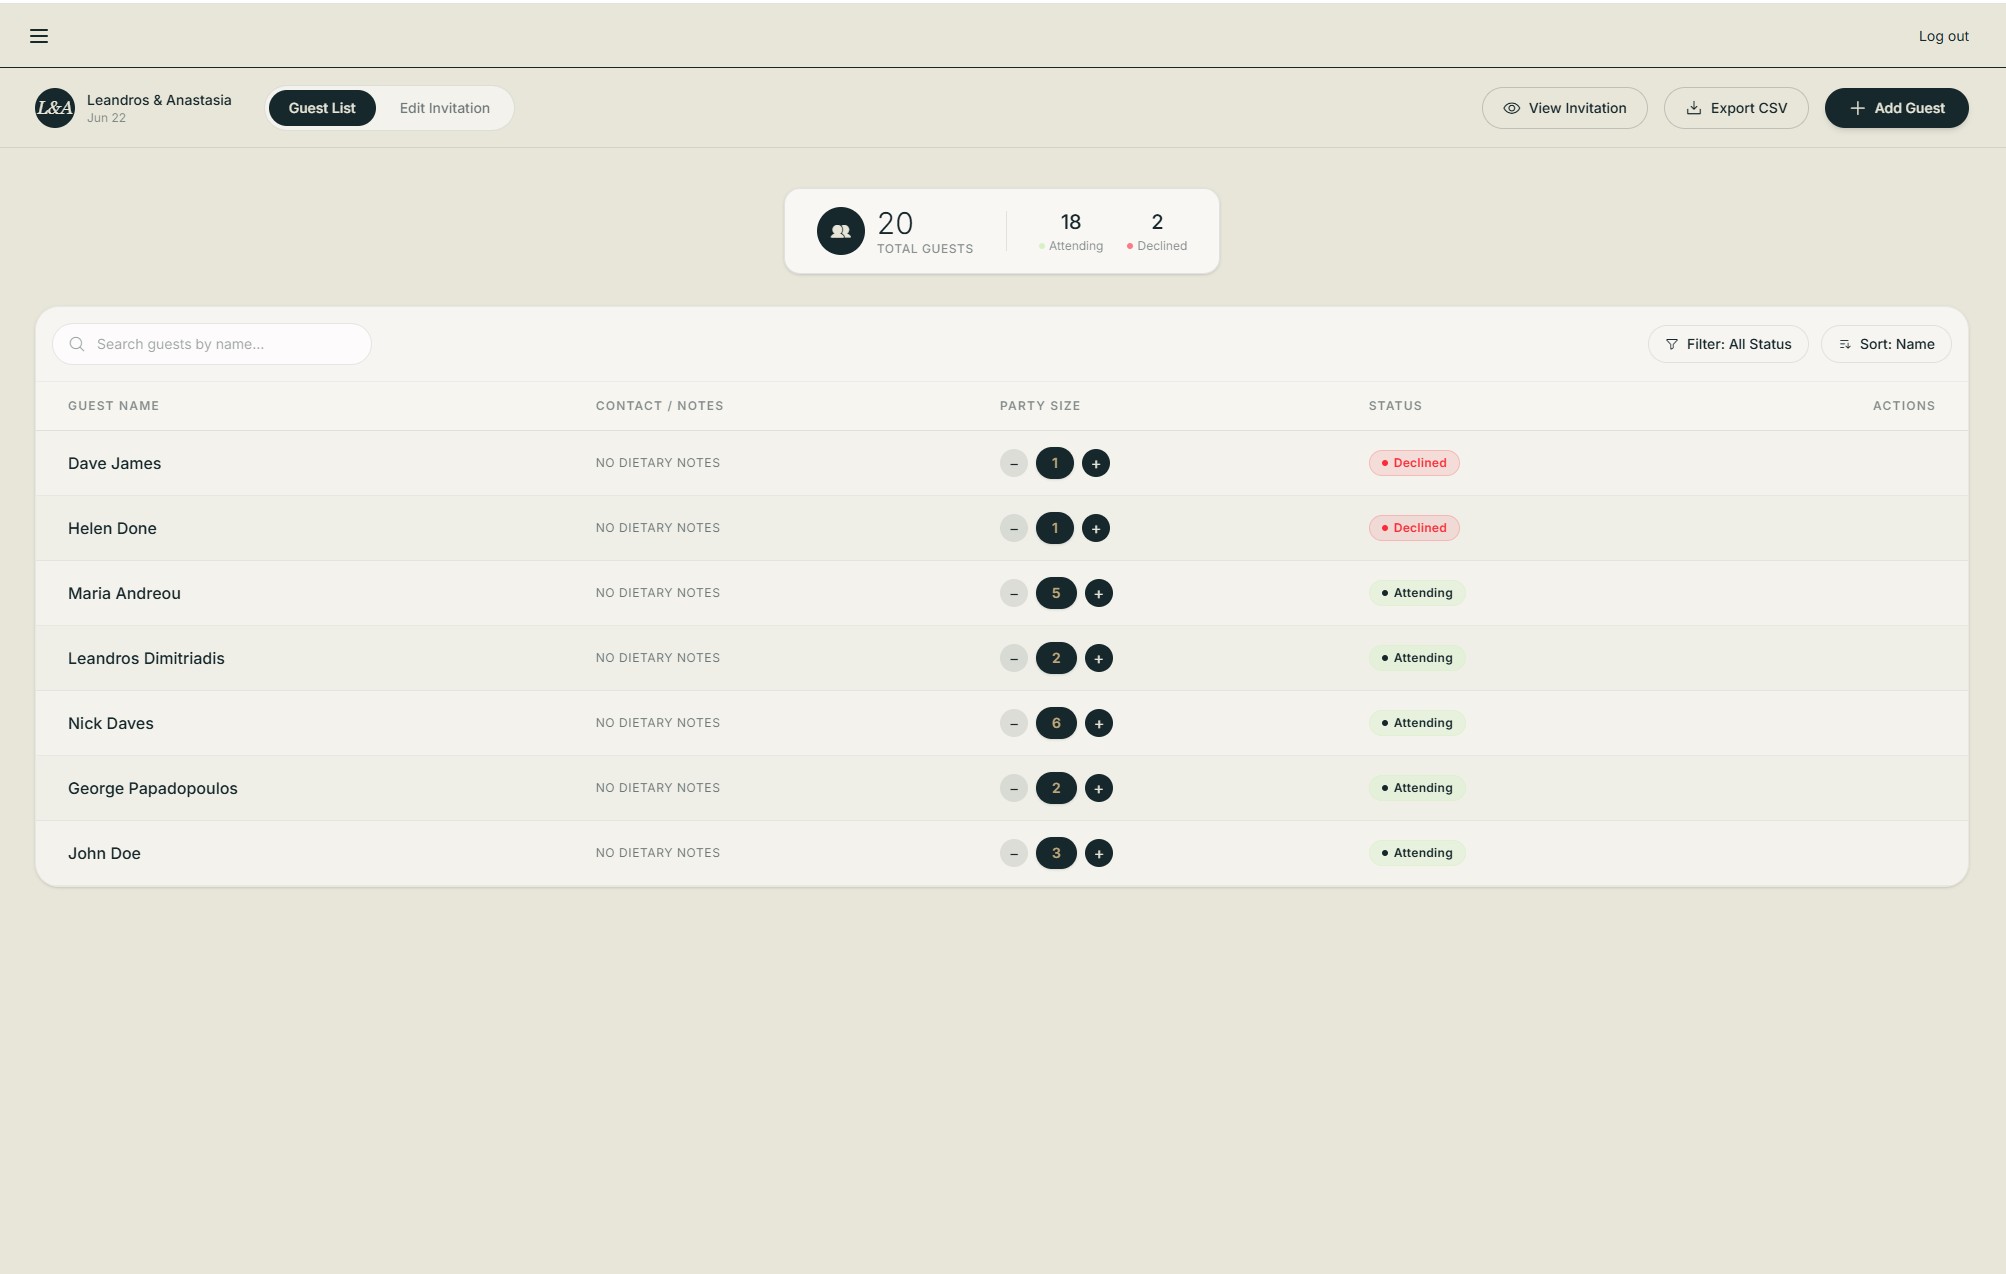This screenshot has height=1274, width=2006.
Task: Toggle John Doe Attending status badge
Action: (x=1417, y=853)
